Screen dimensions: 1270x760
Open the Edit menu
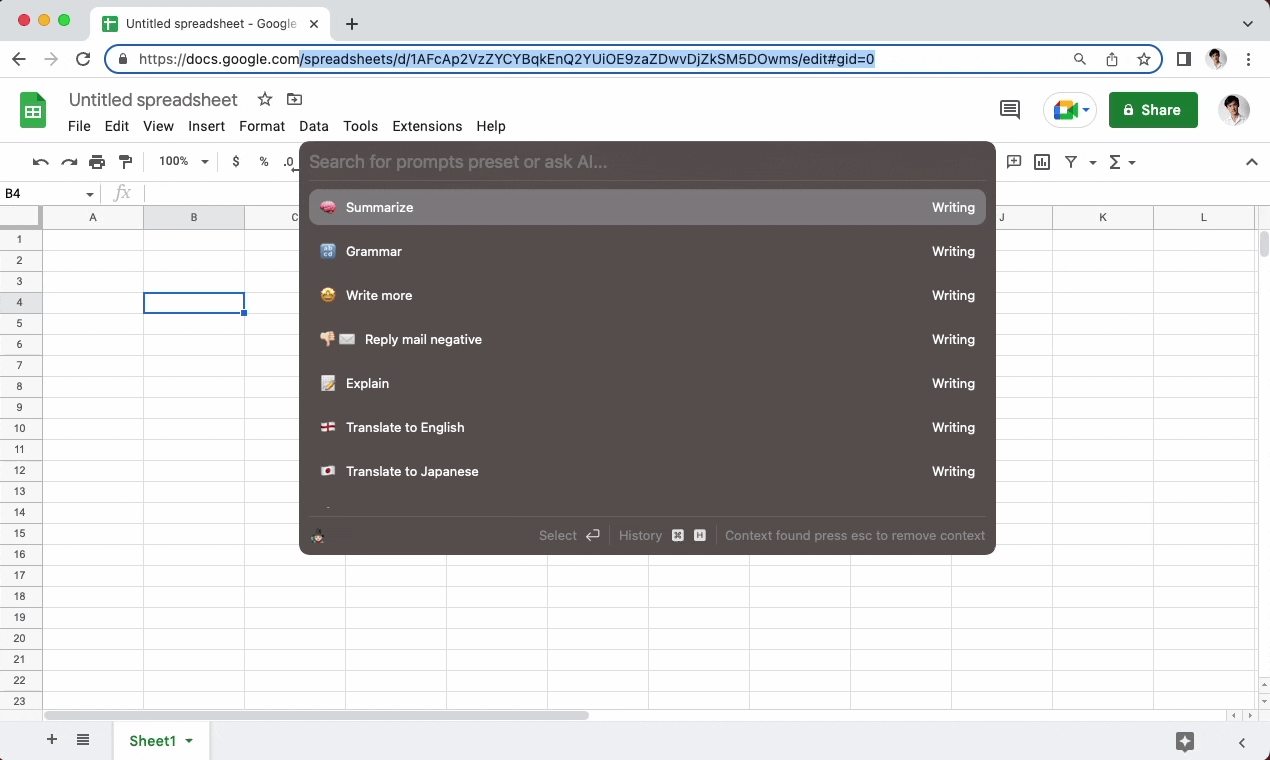(117, 126)
